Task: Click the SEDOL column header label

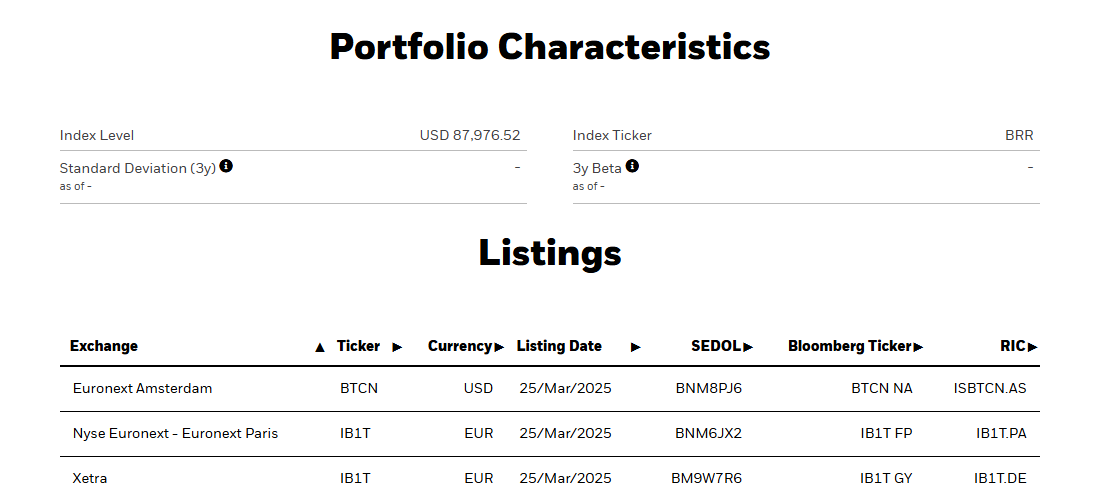Action: click(x=715, y=346)
